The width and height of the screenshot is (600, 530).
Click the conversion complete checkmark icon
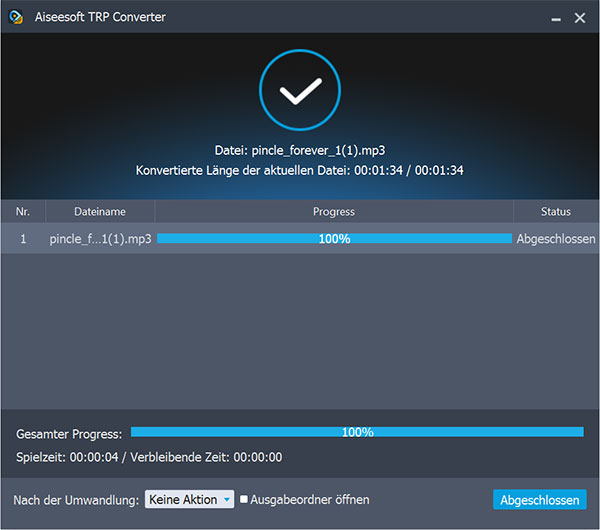[x=300, y=90]
